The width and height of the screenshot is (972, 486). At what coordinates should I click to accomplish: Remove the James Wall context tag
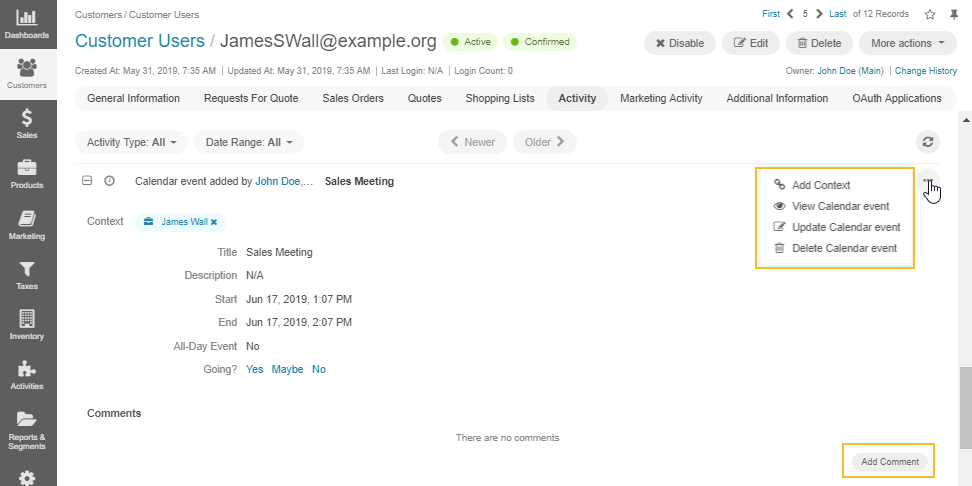tap(214, 222)
